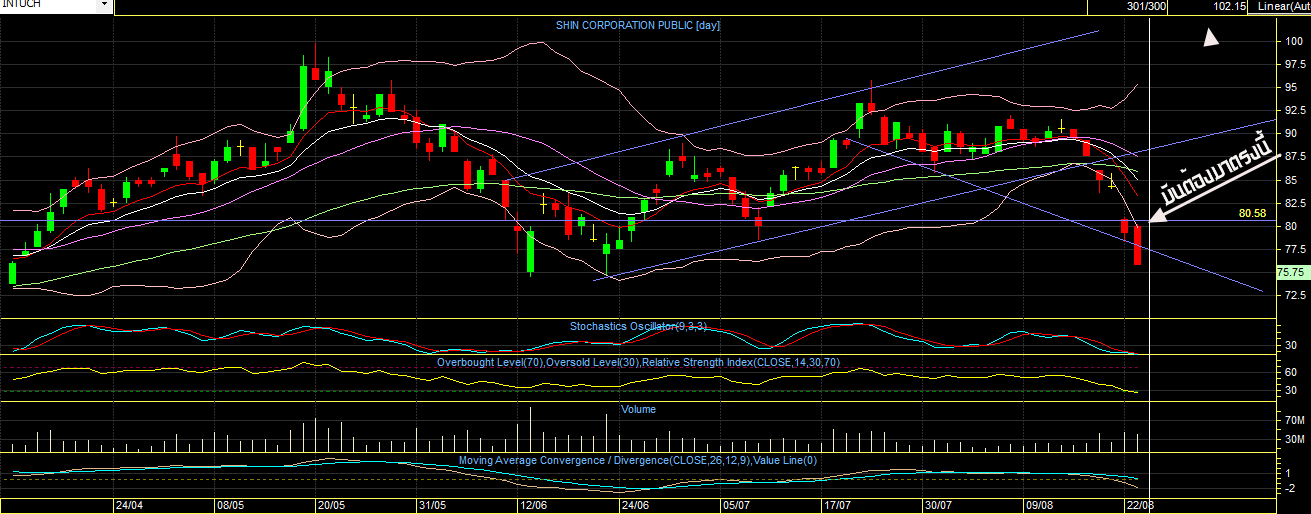The image size is (1311, 514).
Task: Select the Linear(Auto) scale mode label
Action: coord(1284,6)
